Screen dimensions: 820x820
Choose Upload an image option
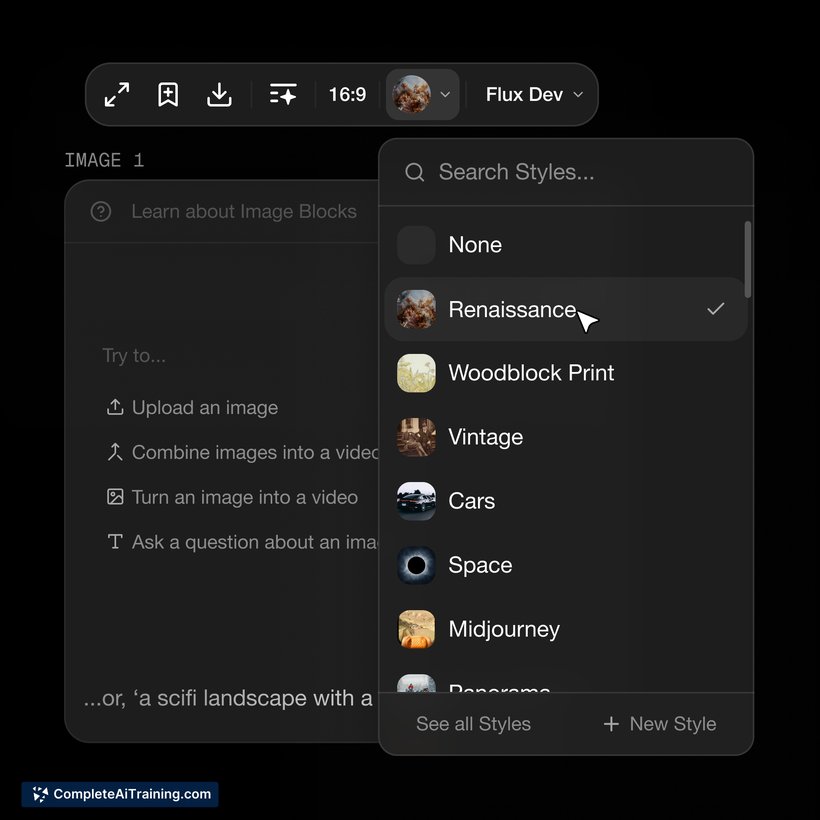pos(192,407)
